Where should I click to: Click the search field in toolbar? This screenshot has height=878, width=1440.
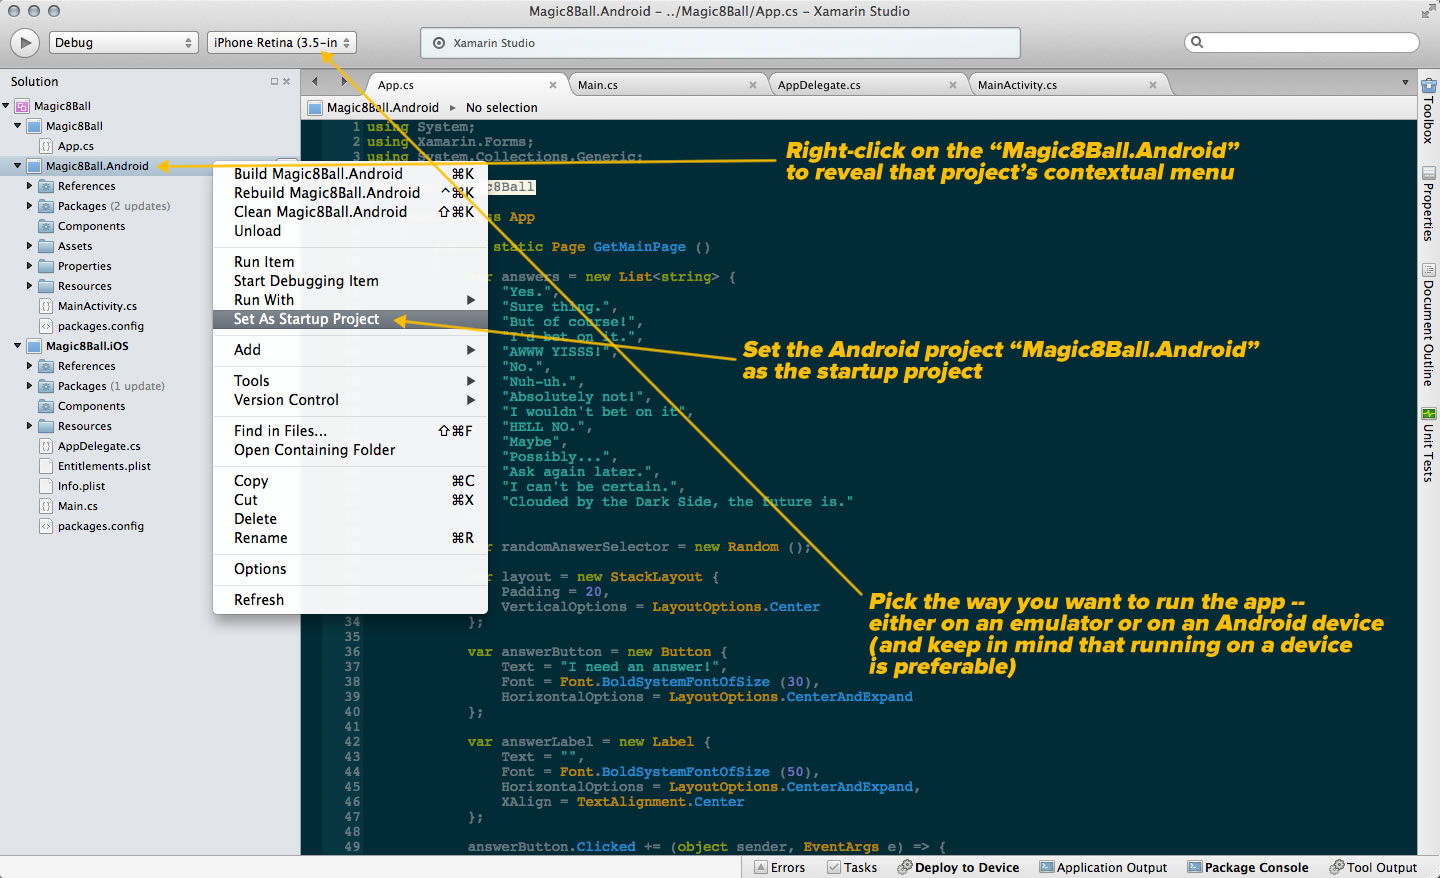point(1301,42)
